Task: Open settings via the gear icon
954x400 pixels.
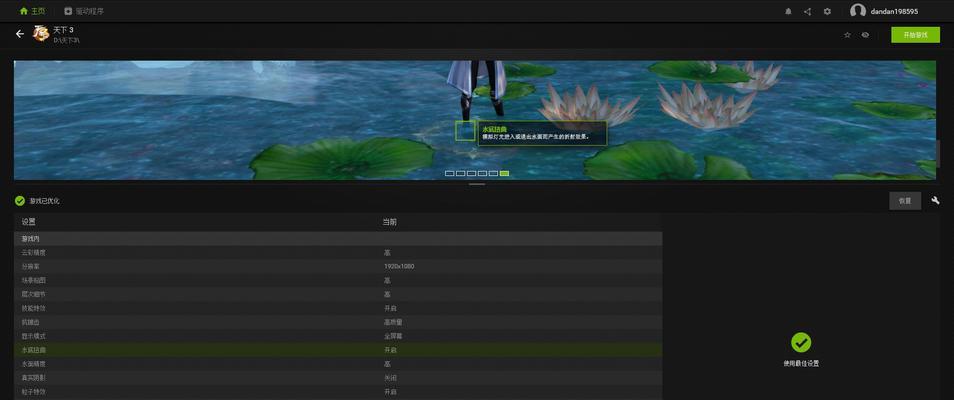Action: [827, 12]
